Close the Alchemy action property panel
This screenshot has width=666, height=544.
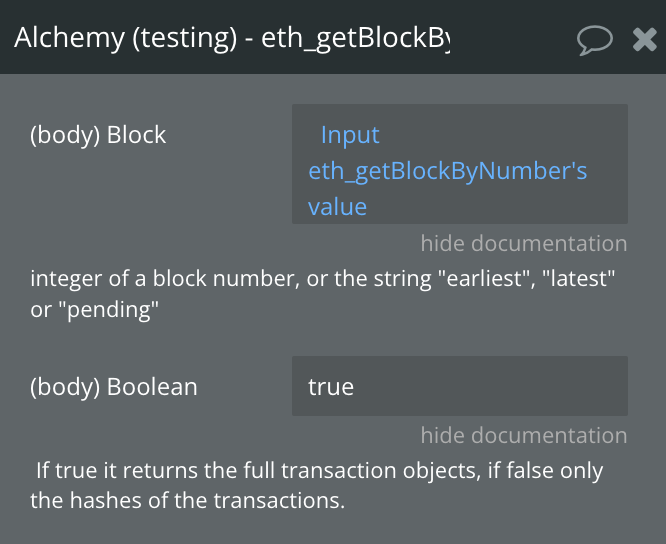point(644,39)
